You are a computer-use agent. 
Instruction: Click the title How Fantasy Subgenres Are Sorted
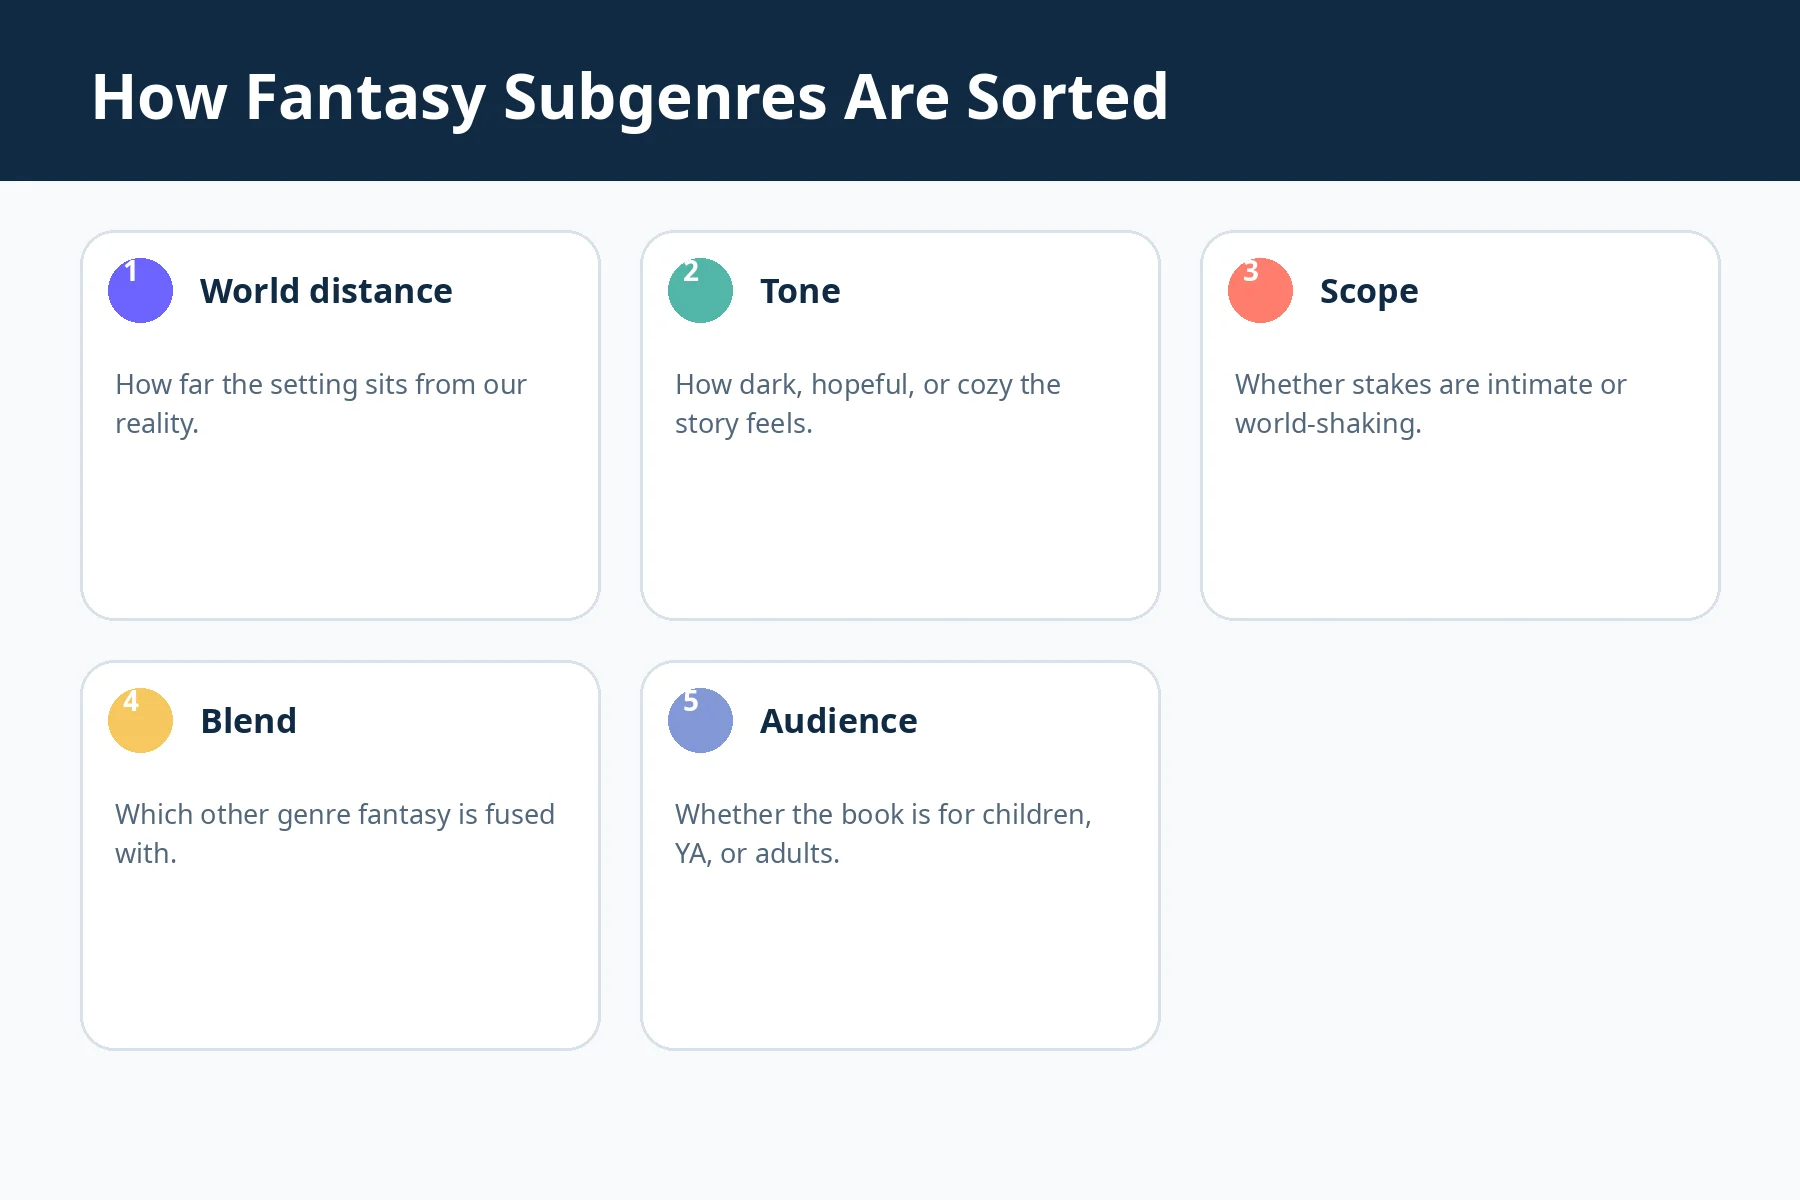[x=630, y=97]
